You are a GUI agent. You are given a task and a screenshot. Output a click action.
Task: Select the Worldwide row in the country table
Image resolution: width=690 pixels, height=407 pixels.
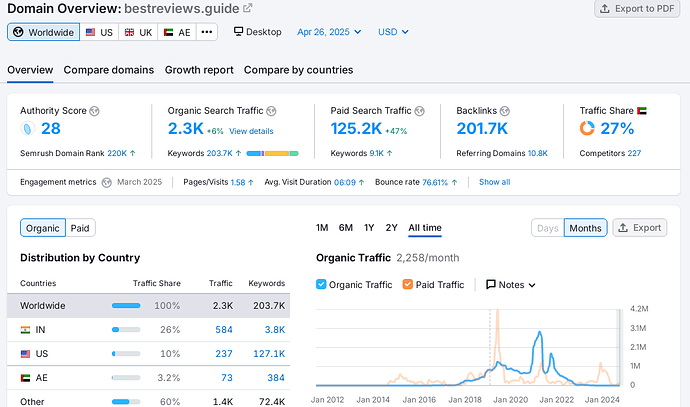(148, 305)
